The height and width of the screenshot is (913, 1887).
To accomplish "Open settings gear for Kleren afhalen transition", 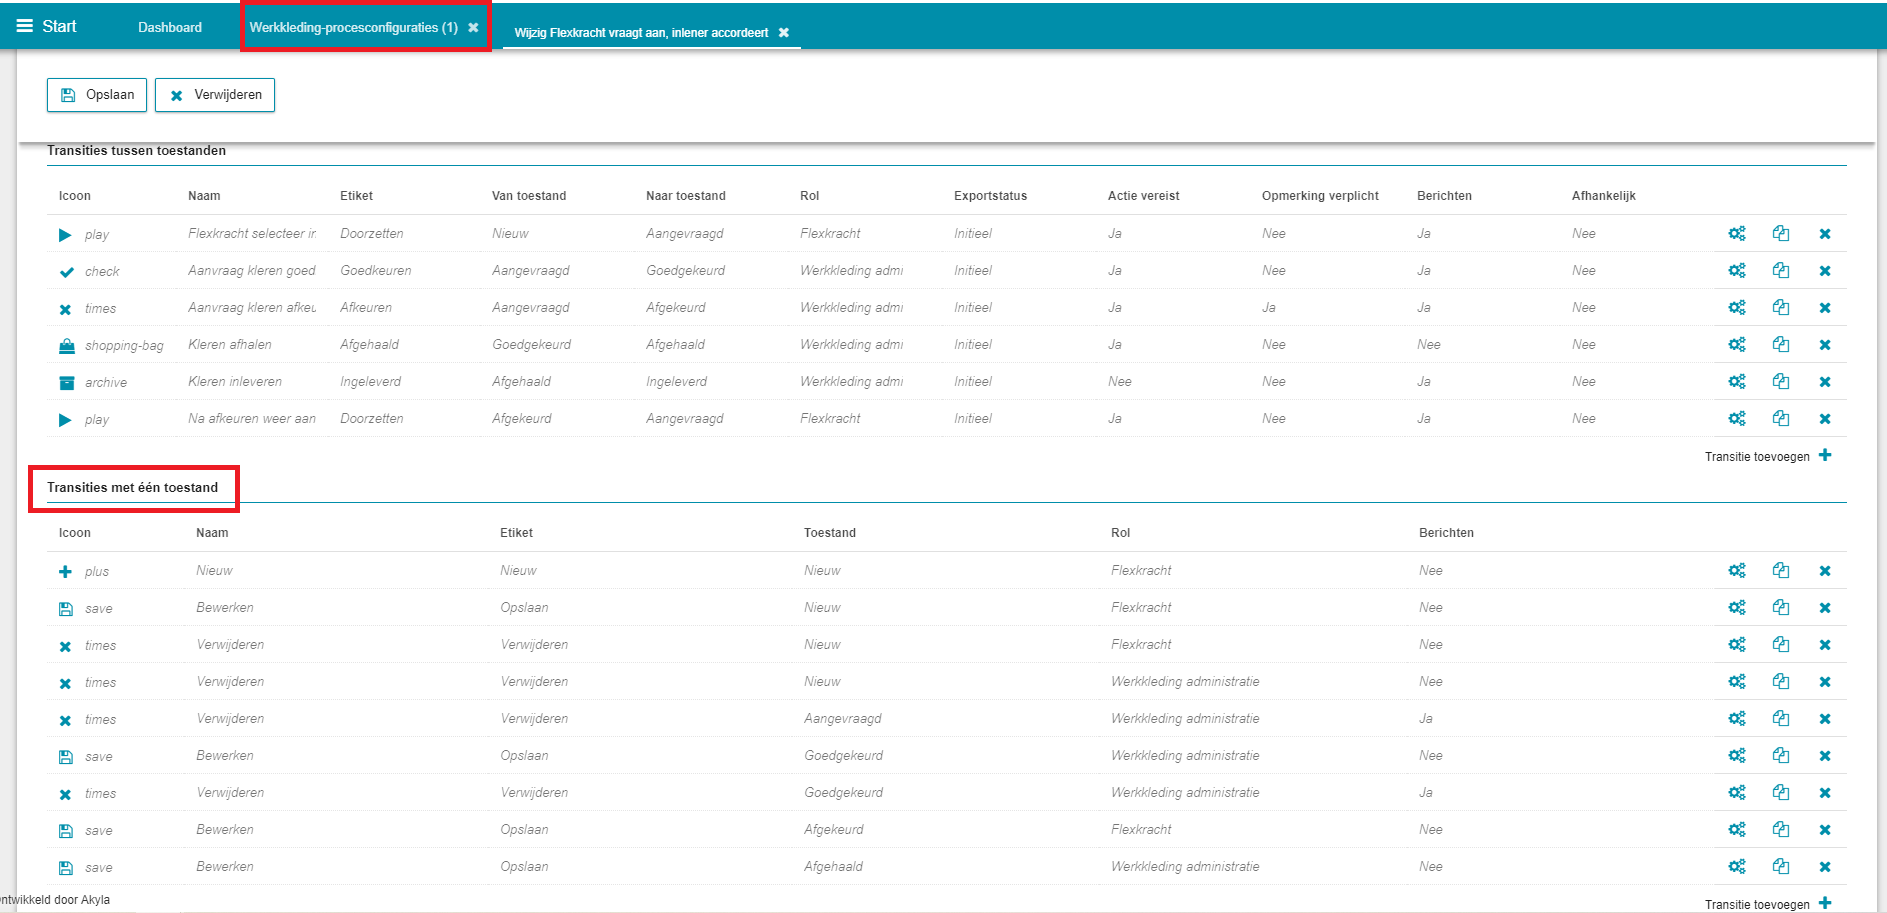I will click(1736, 345).
